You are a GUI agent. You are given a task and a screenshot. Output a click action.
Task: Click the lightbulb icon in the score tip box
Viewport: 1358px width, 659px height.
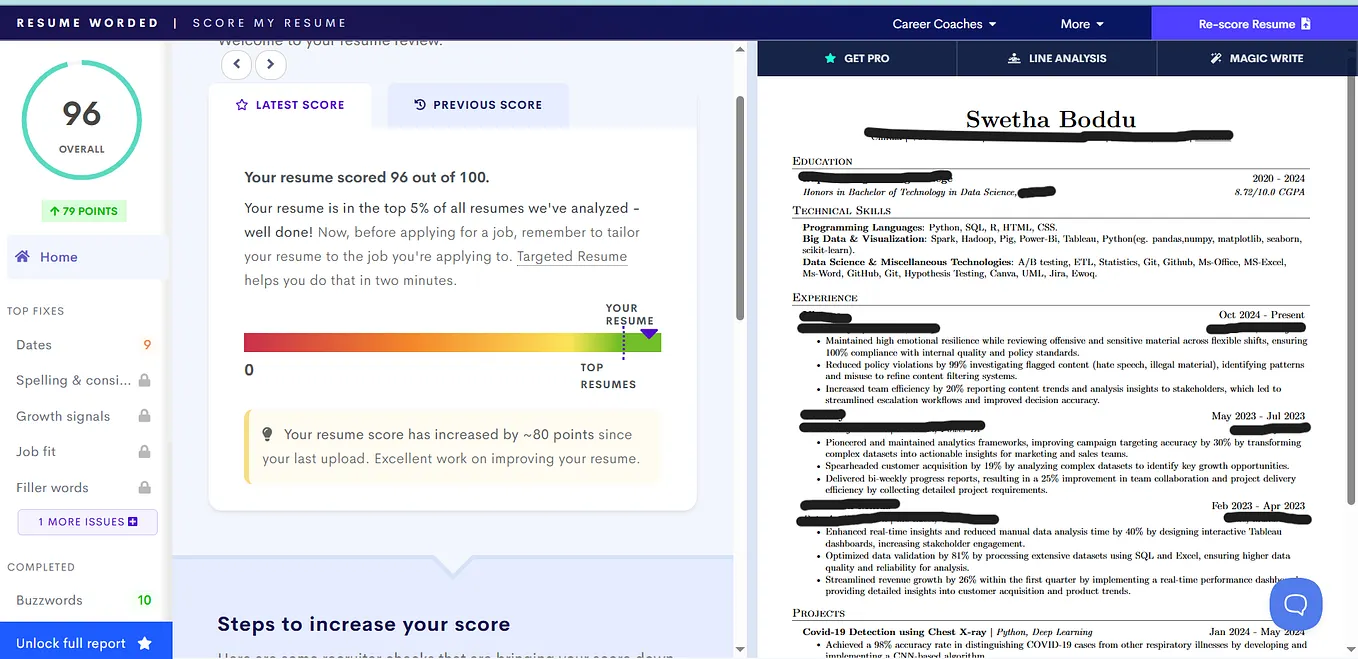(266, 433)
